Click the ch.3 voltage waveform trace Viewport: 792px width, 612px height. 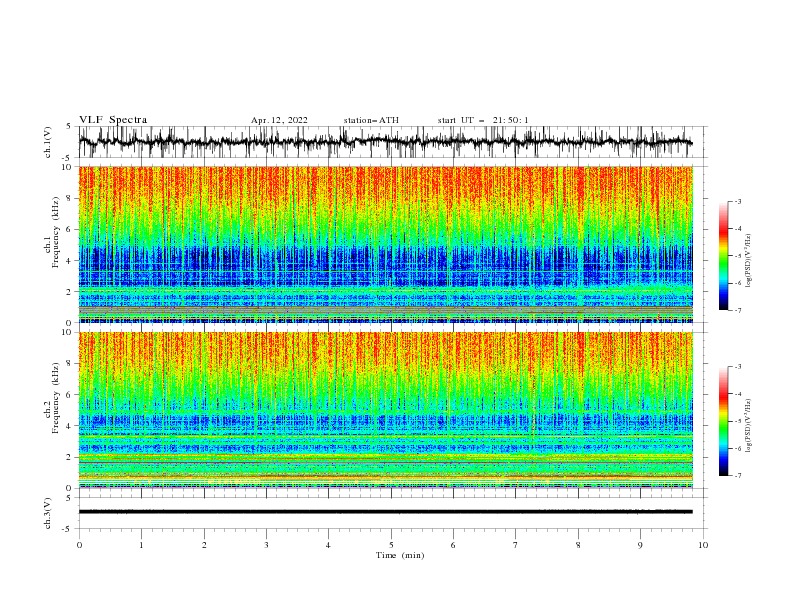pos(385,512)
